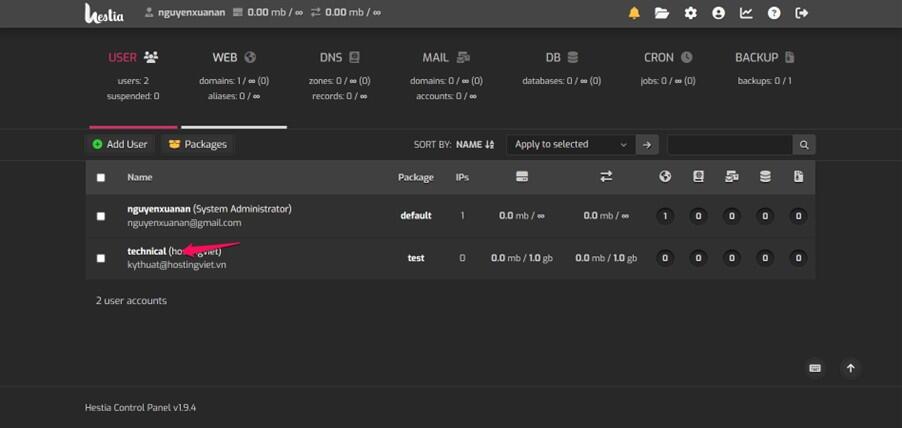Open keyboard shortcuts icon
Viewport: 902px width, 428px height.
pos(815,368)
